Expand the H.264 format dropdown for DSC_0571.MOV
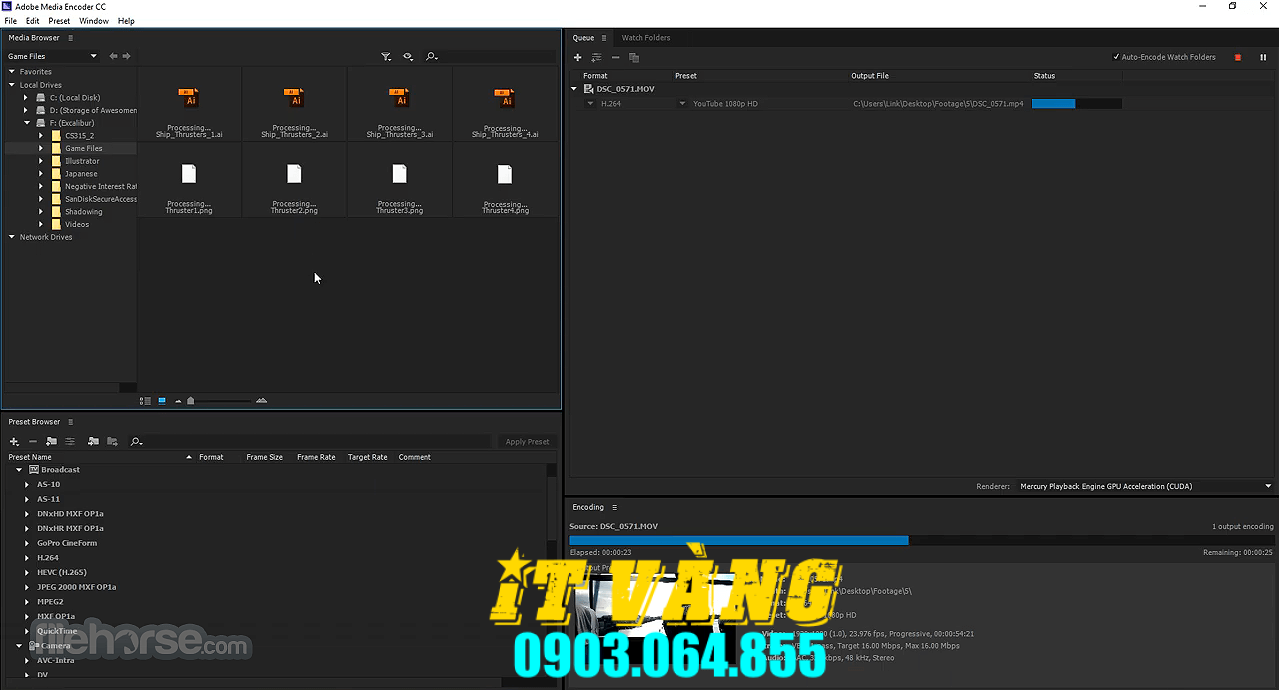The width and height of the screenshot is (1279, 690). 590,103
